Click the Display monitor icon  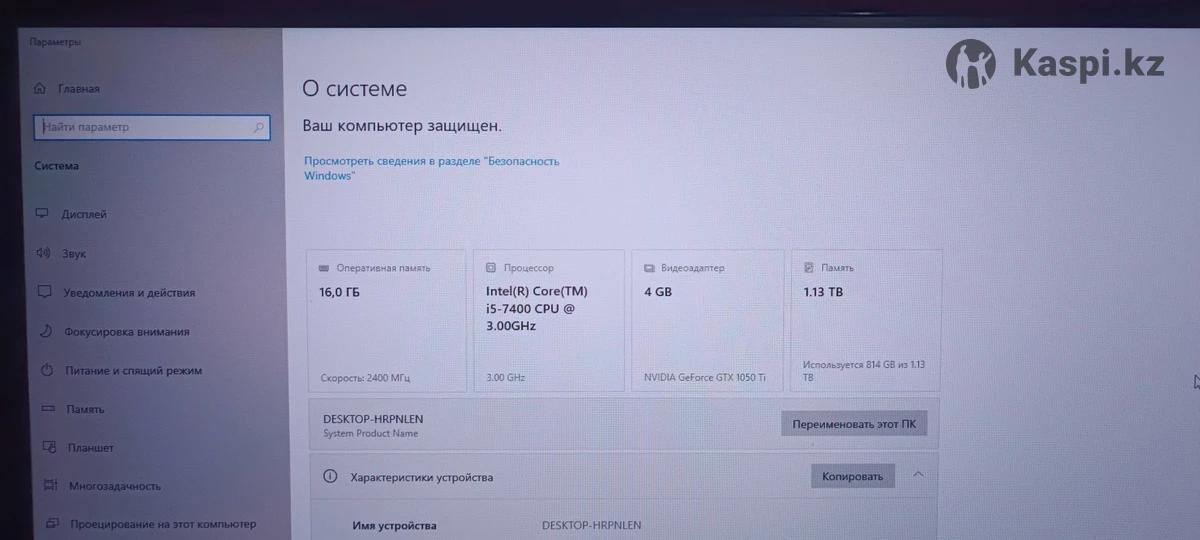42,214
